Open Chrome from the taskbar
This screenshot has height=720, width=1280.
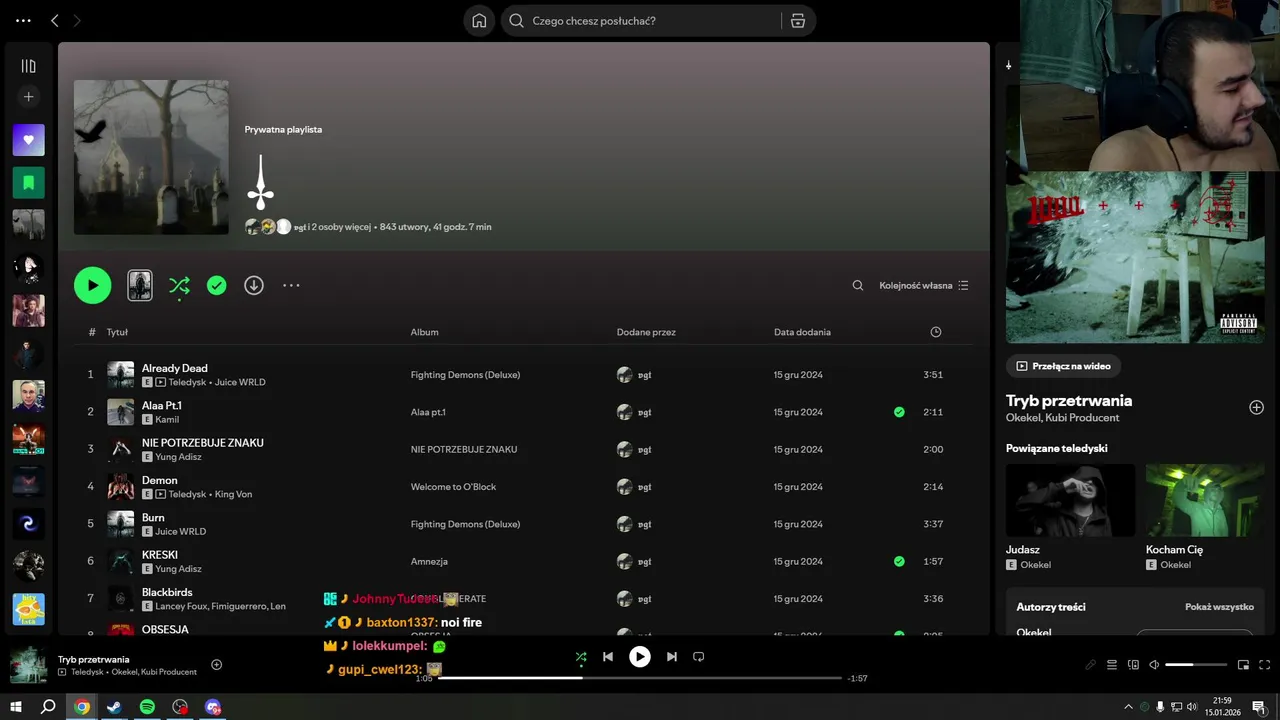click(x=82, y=707)
